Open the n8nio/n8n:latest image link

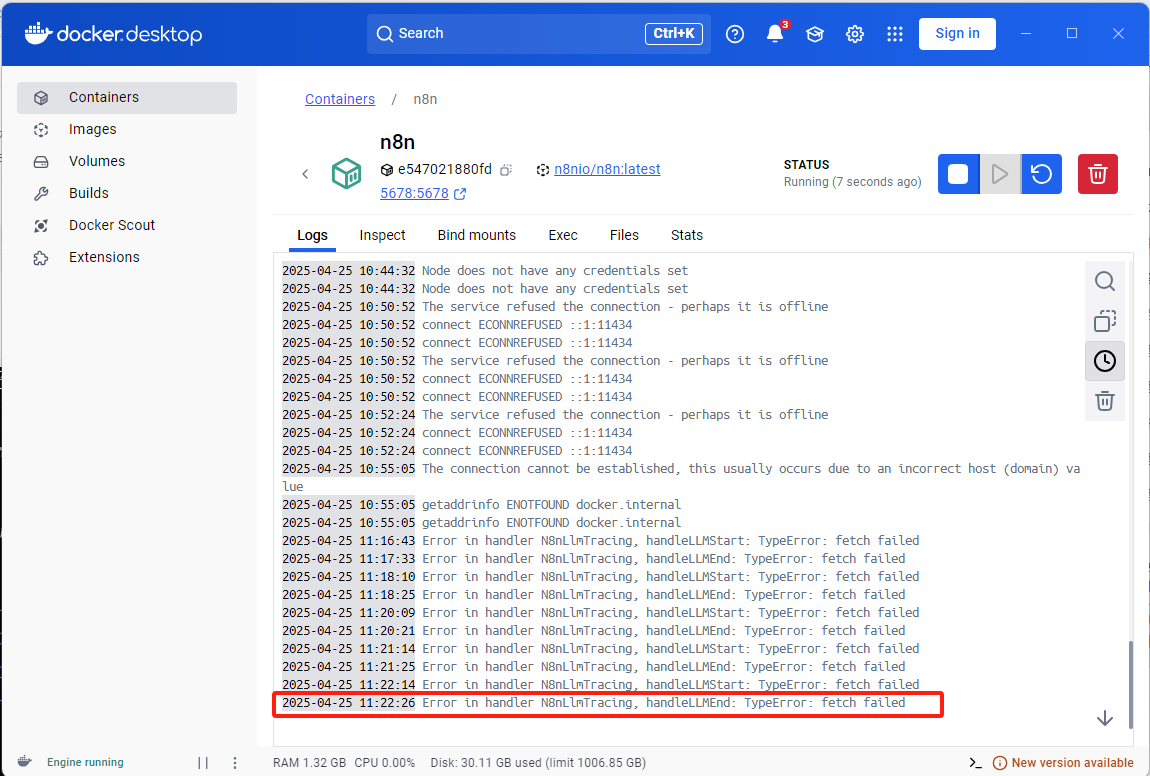(607, 169)
